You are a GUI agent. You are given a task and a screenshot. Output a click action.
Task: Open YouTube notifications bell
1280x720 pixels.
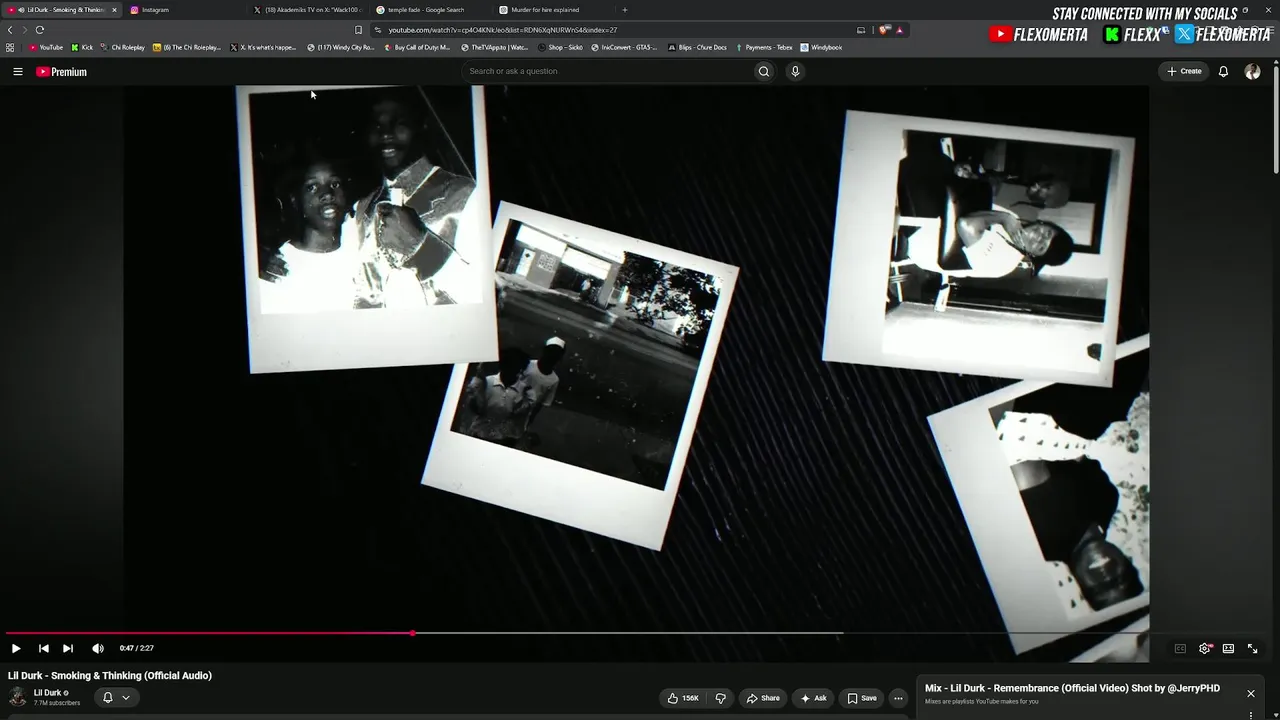point(1223,71)
